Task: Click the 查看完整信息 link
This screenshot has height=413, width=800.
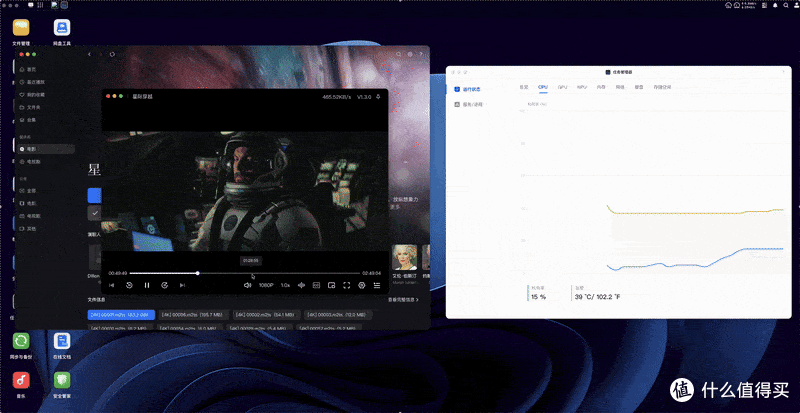Action: pos(403,300)
